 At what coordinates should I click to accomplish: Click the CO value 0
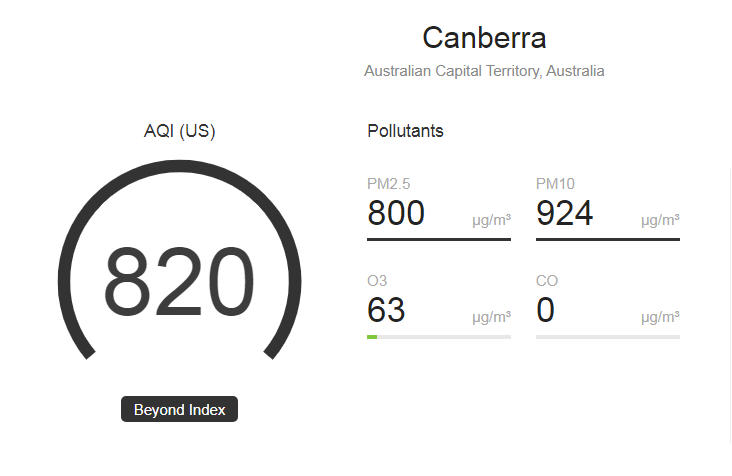545,310
